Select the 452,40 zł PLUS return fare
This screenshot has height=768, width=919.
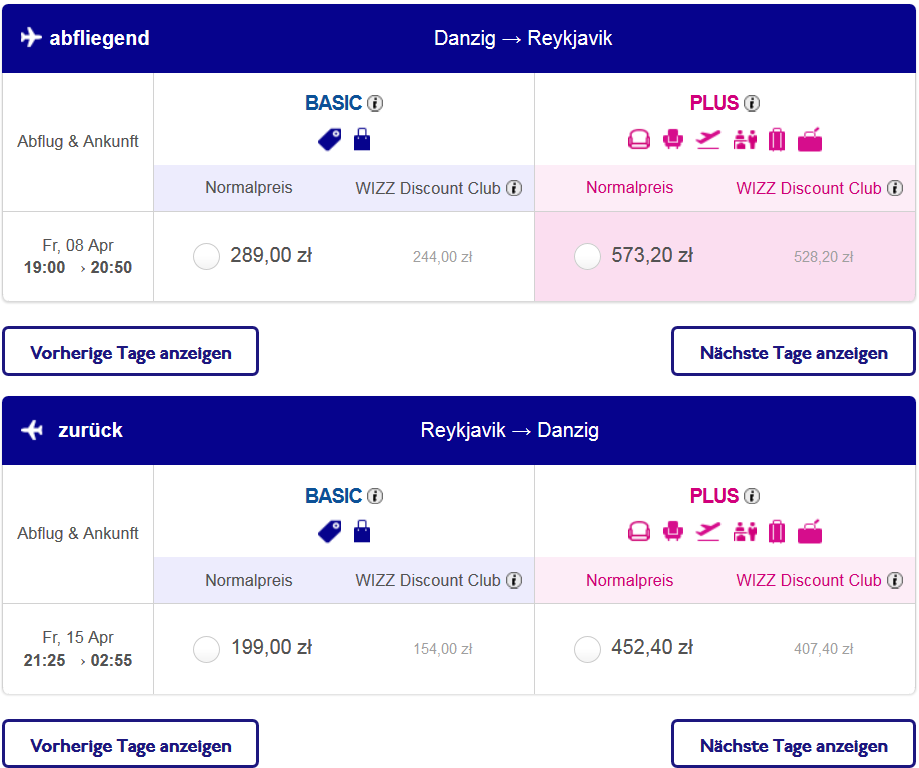pyautogui.click(x=587, y=649)
